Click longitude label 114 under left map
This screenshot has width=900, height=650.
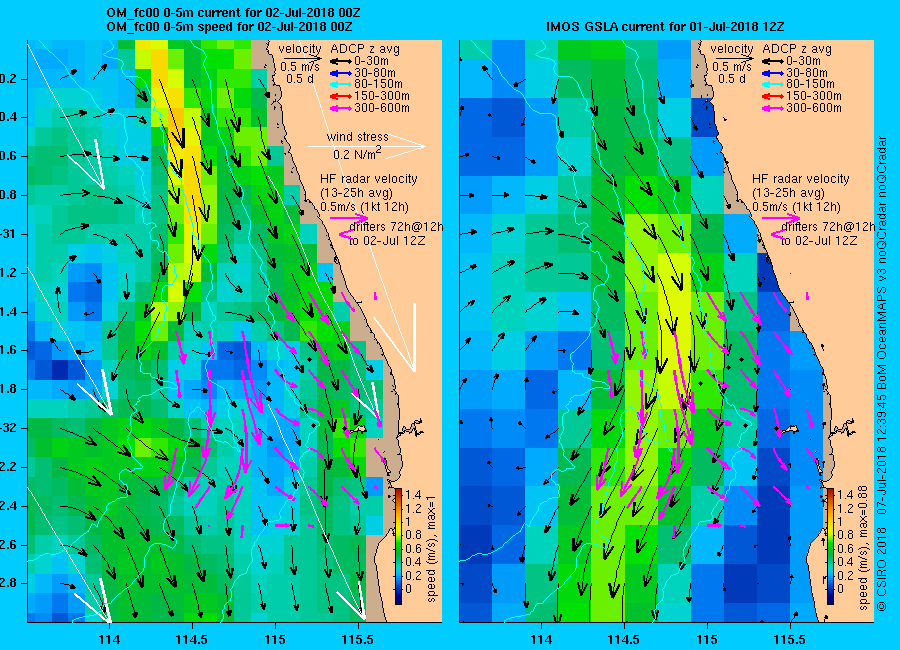coord(109,639)
